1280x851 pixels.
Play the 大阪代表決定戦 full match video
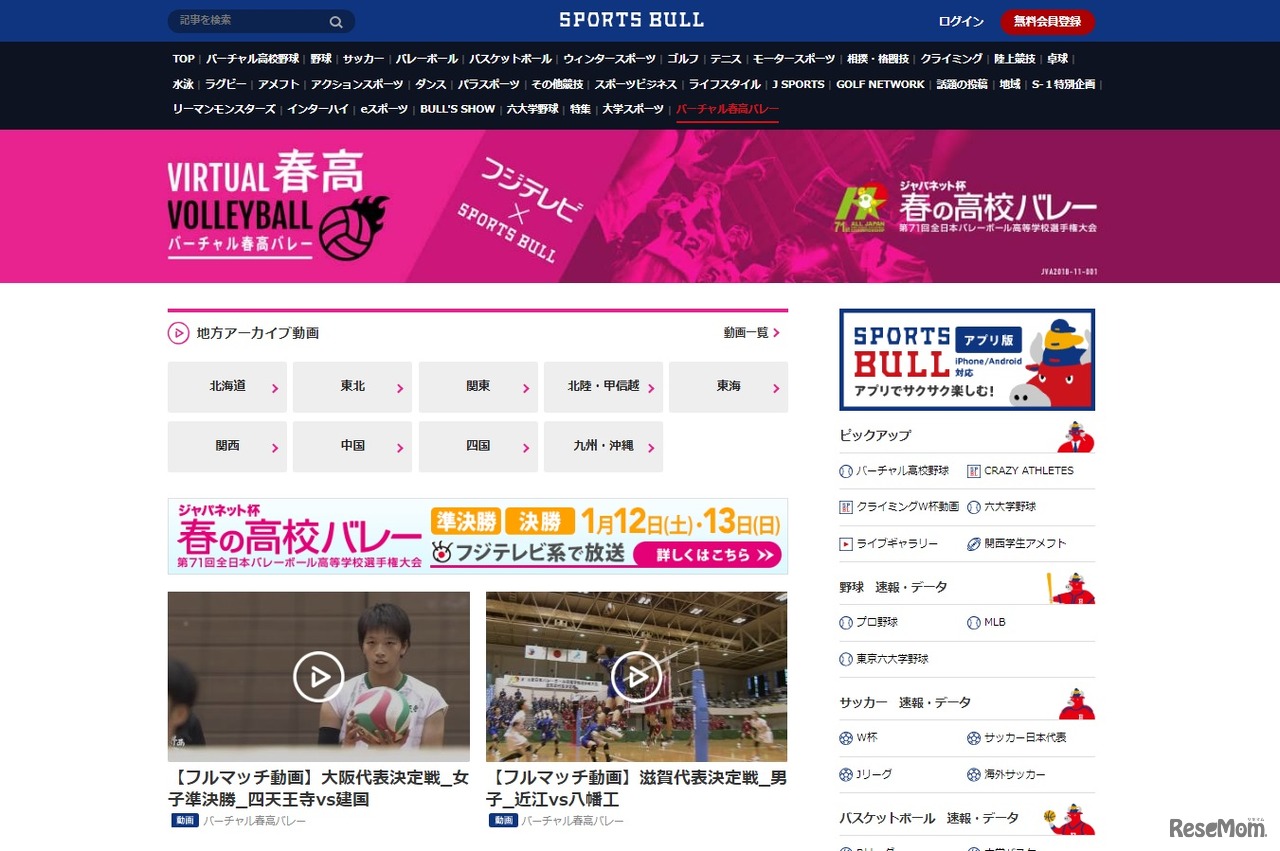tap(319, 677)
